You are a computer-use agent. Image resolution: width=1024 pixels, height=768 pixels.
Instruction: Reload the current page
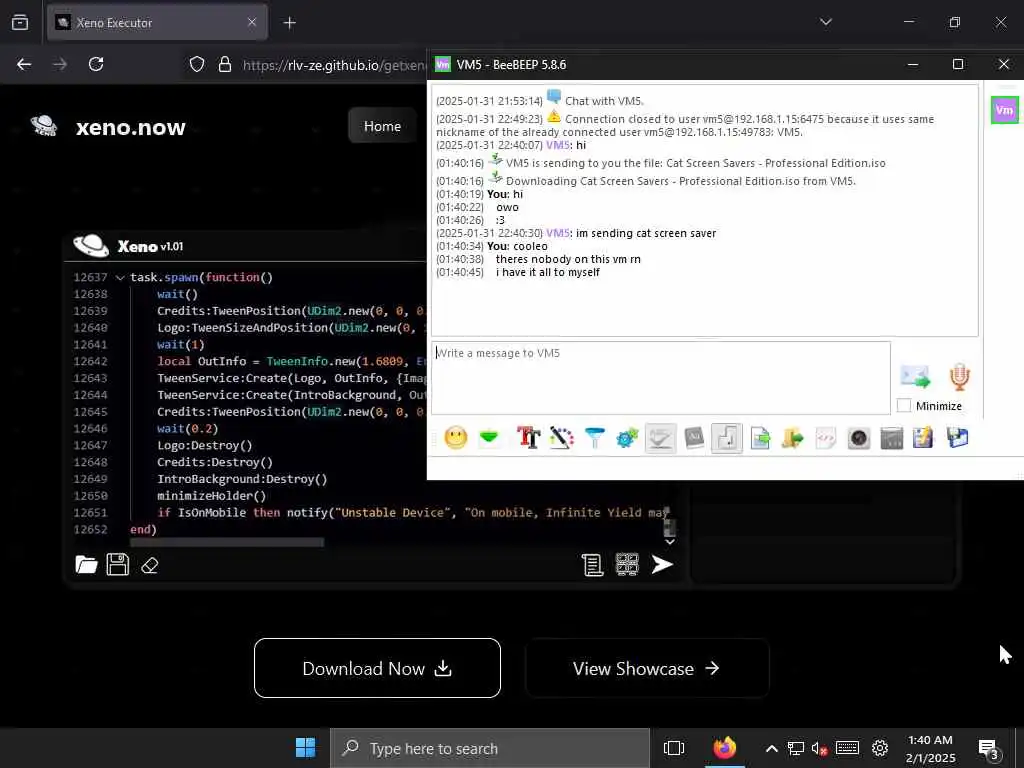pyautogui.click(x=96, y=64)
